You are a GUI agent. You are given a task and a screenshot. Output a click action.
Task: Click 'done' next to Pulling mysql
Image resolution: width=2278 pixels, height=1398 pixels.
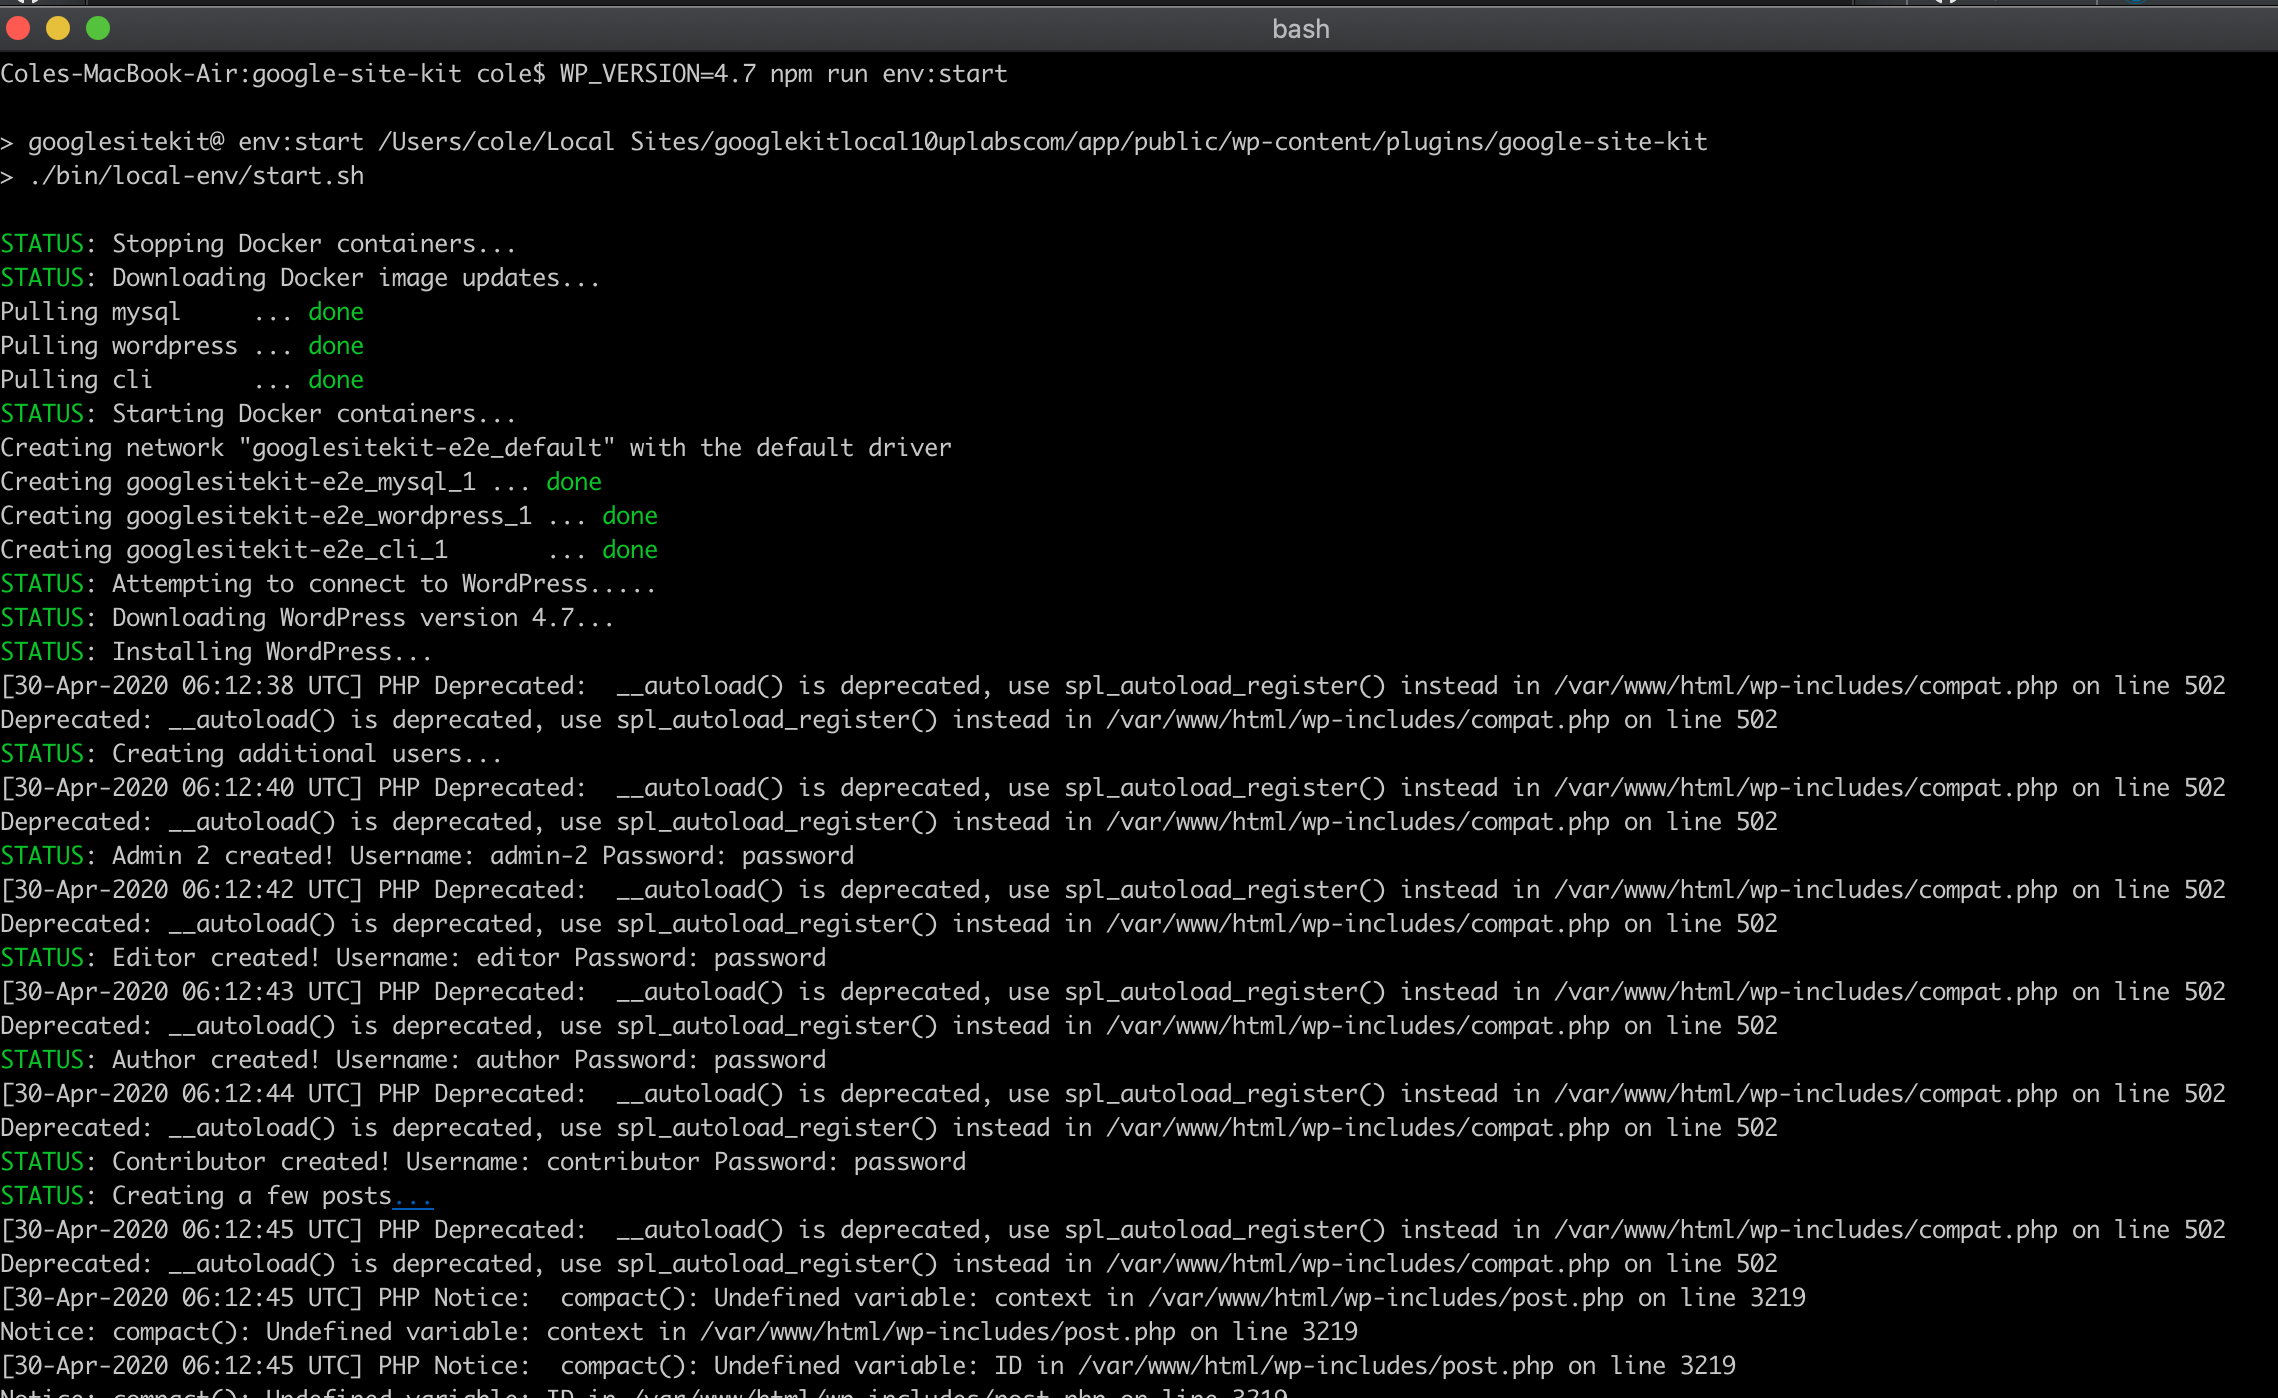click(336, 312)
